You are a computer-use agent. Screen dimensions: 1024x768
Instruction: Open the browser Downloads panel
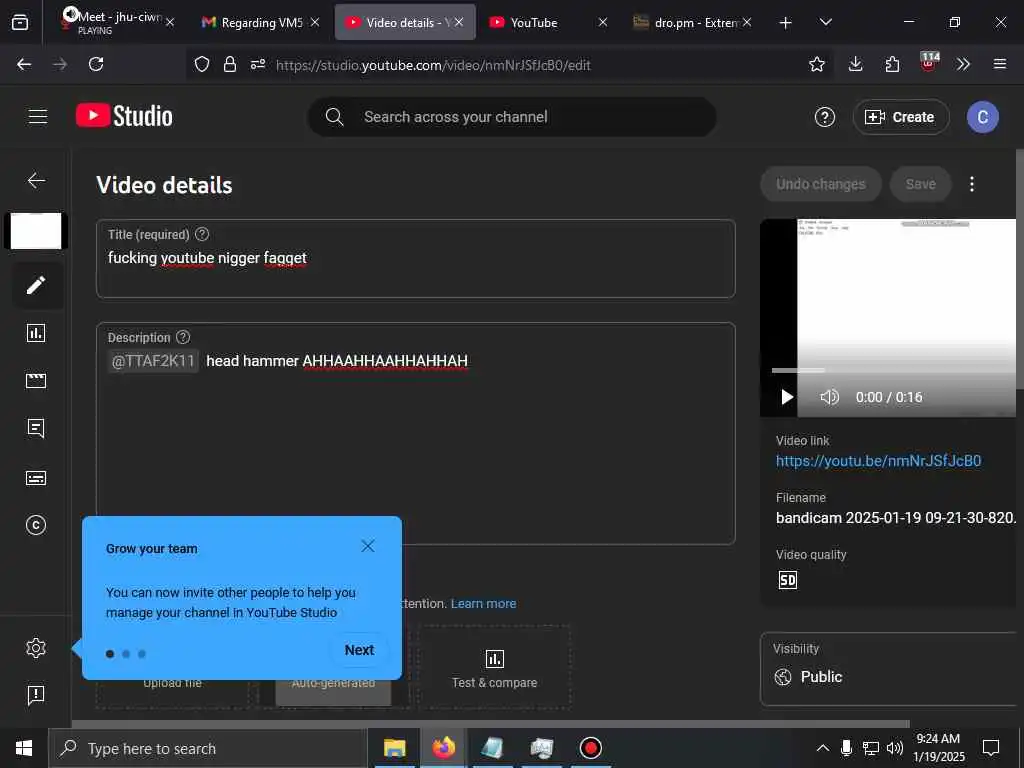[856, 64]
